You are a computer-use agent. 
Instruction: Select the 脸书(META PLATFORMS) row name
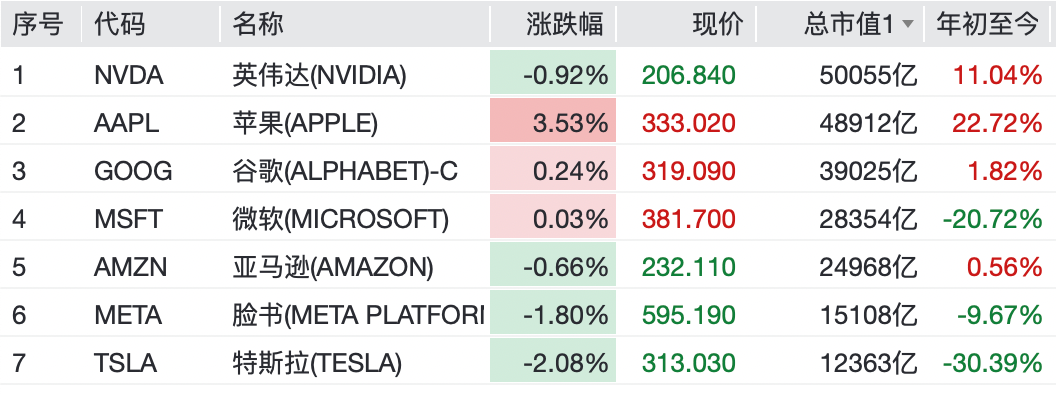[358, 315]
